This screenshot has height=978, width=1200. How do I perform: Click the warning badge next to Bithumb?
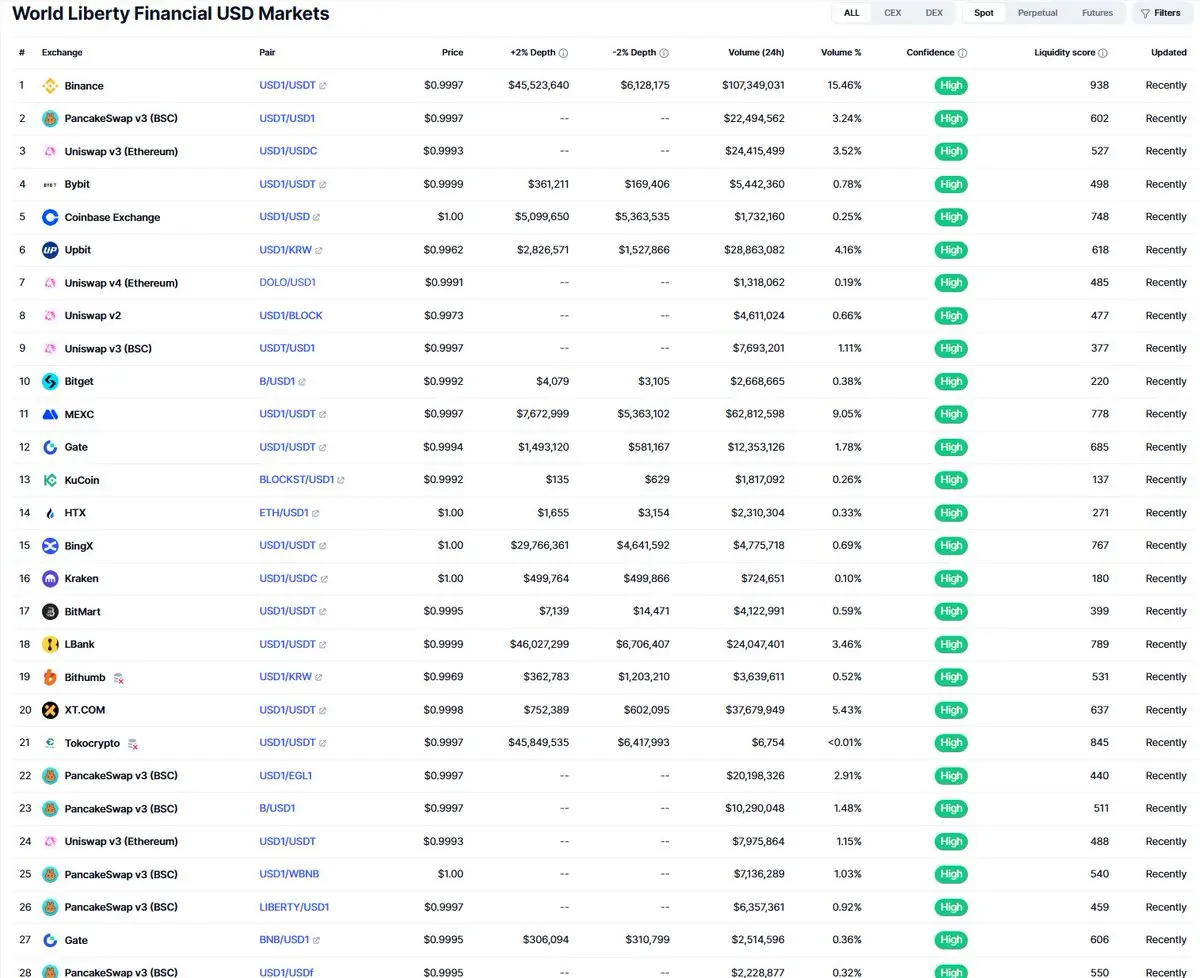click(x=118, y=678)
